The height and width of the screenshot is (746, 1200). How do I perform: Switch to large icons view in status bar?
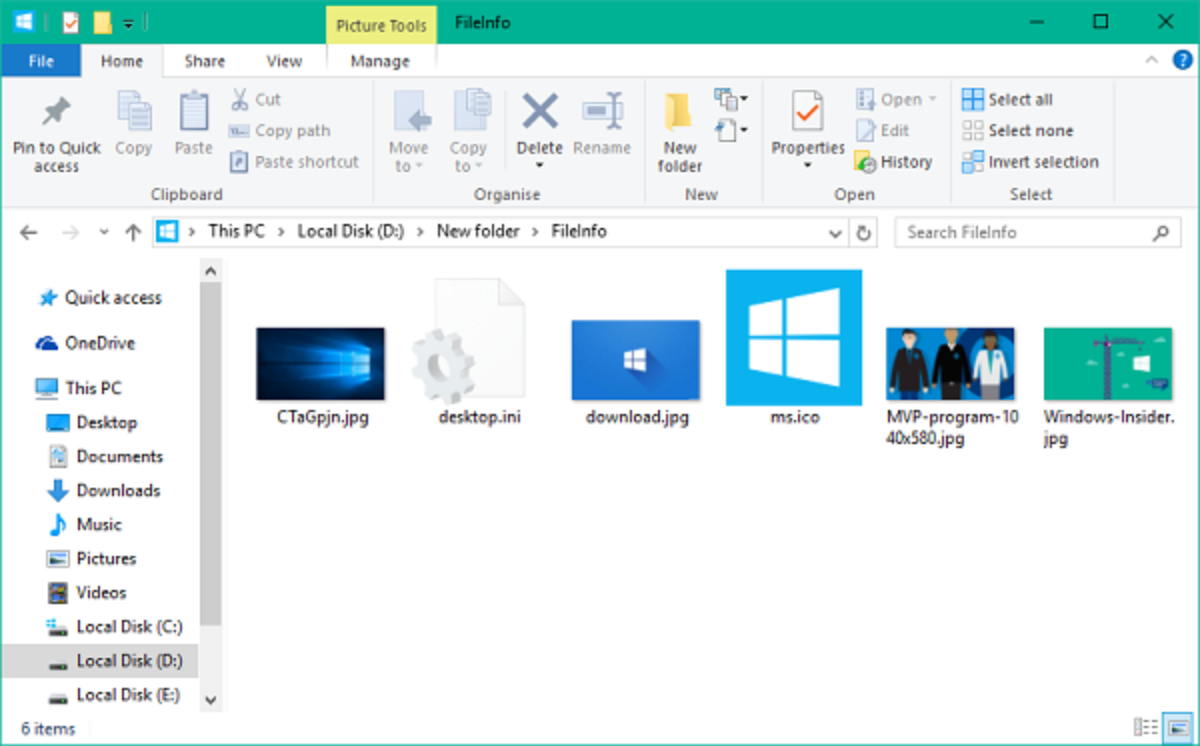pyautogui.click(x=1180, y=727)
